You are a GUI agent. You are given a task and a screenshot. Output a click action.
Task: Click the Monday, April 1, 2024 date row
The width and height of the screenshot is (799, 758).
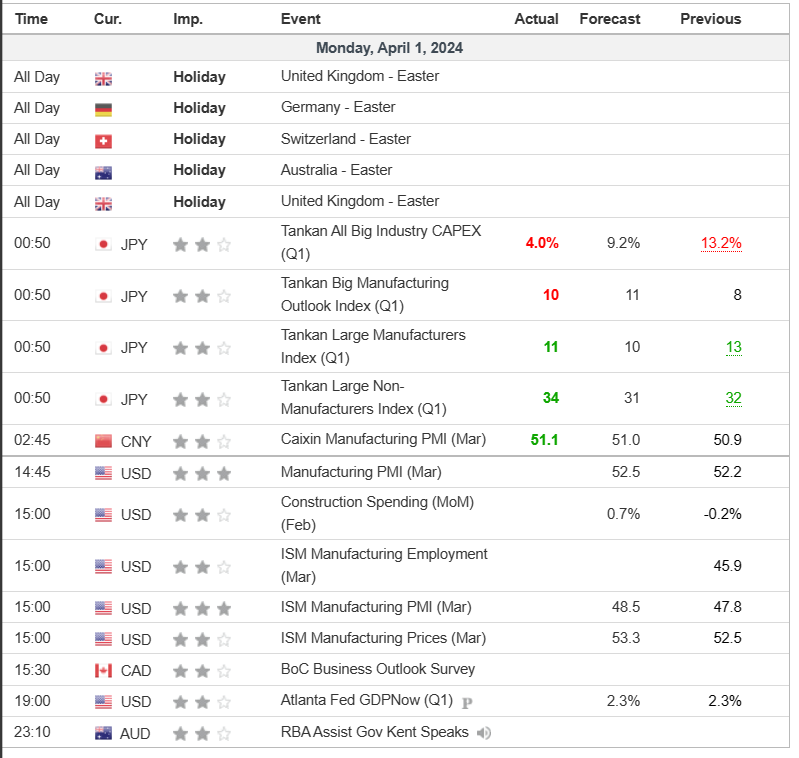tap(389, 48)
